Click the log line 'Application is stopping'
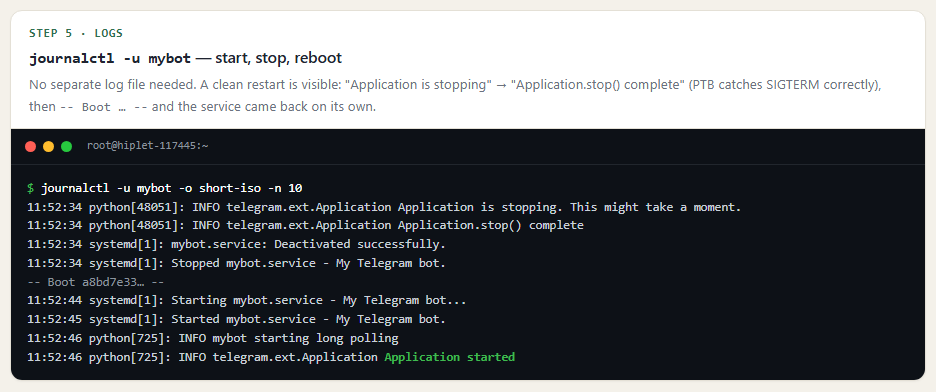The height and width of the screenshot is (392, 936). (384, 207)
